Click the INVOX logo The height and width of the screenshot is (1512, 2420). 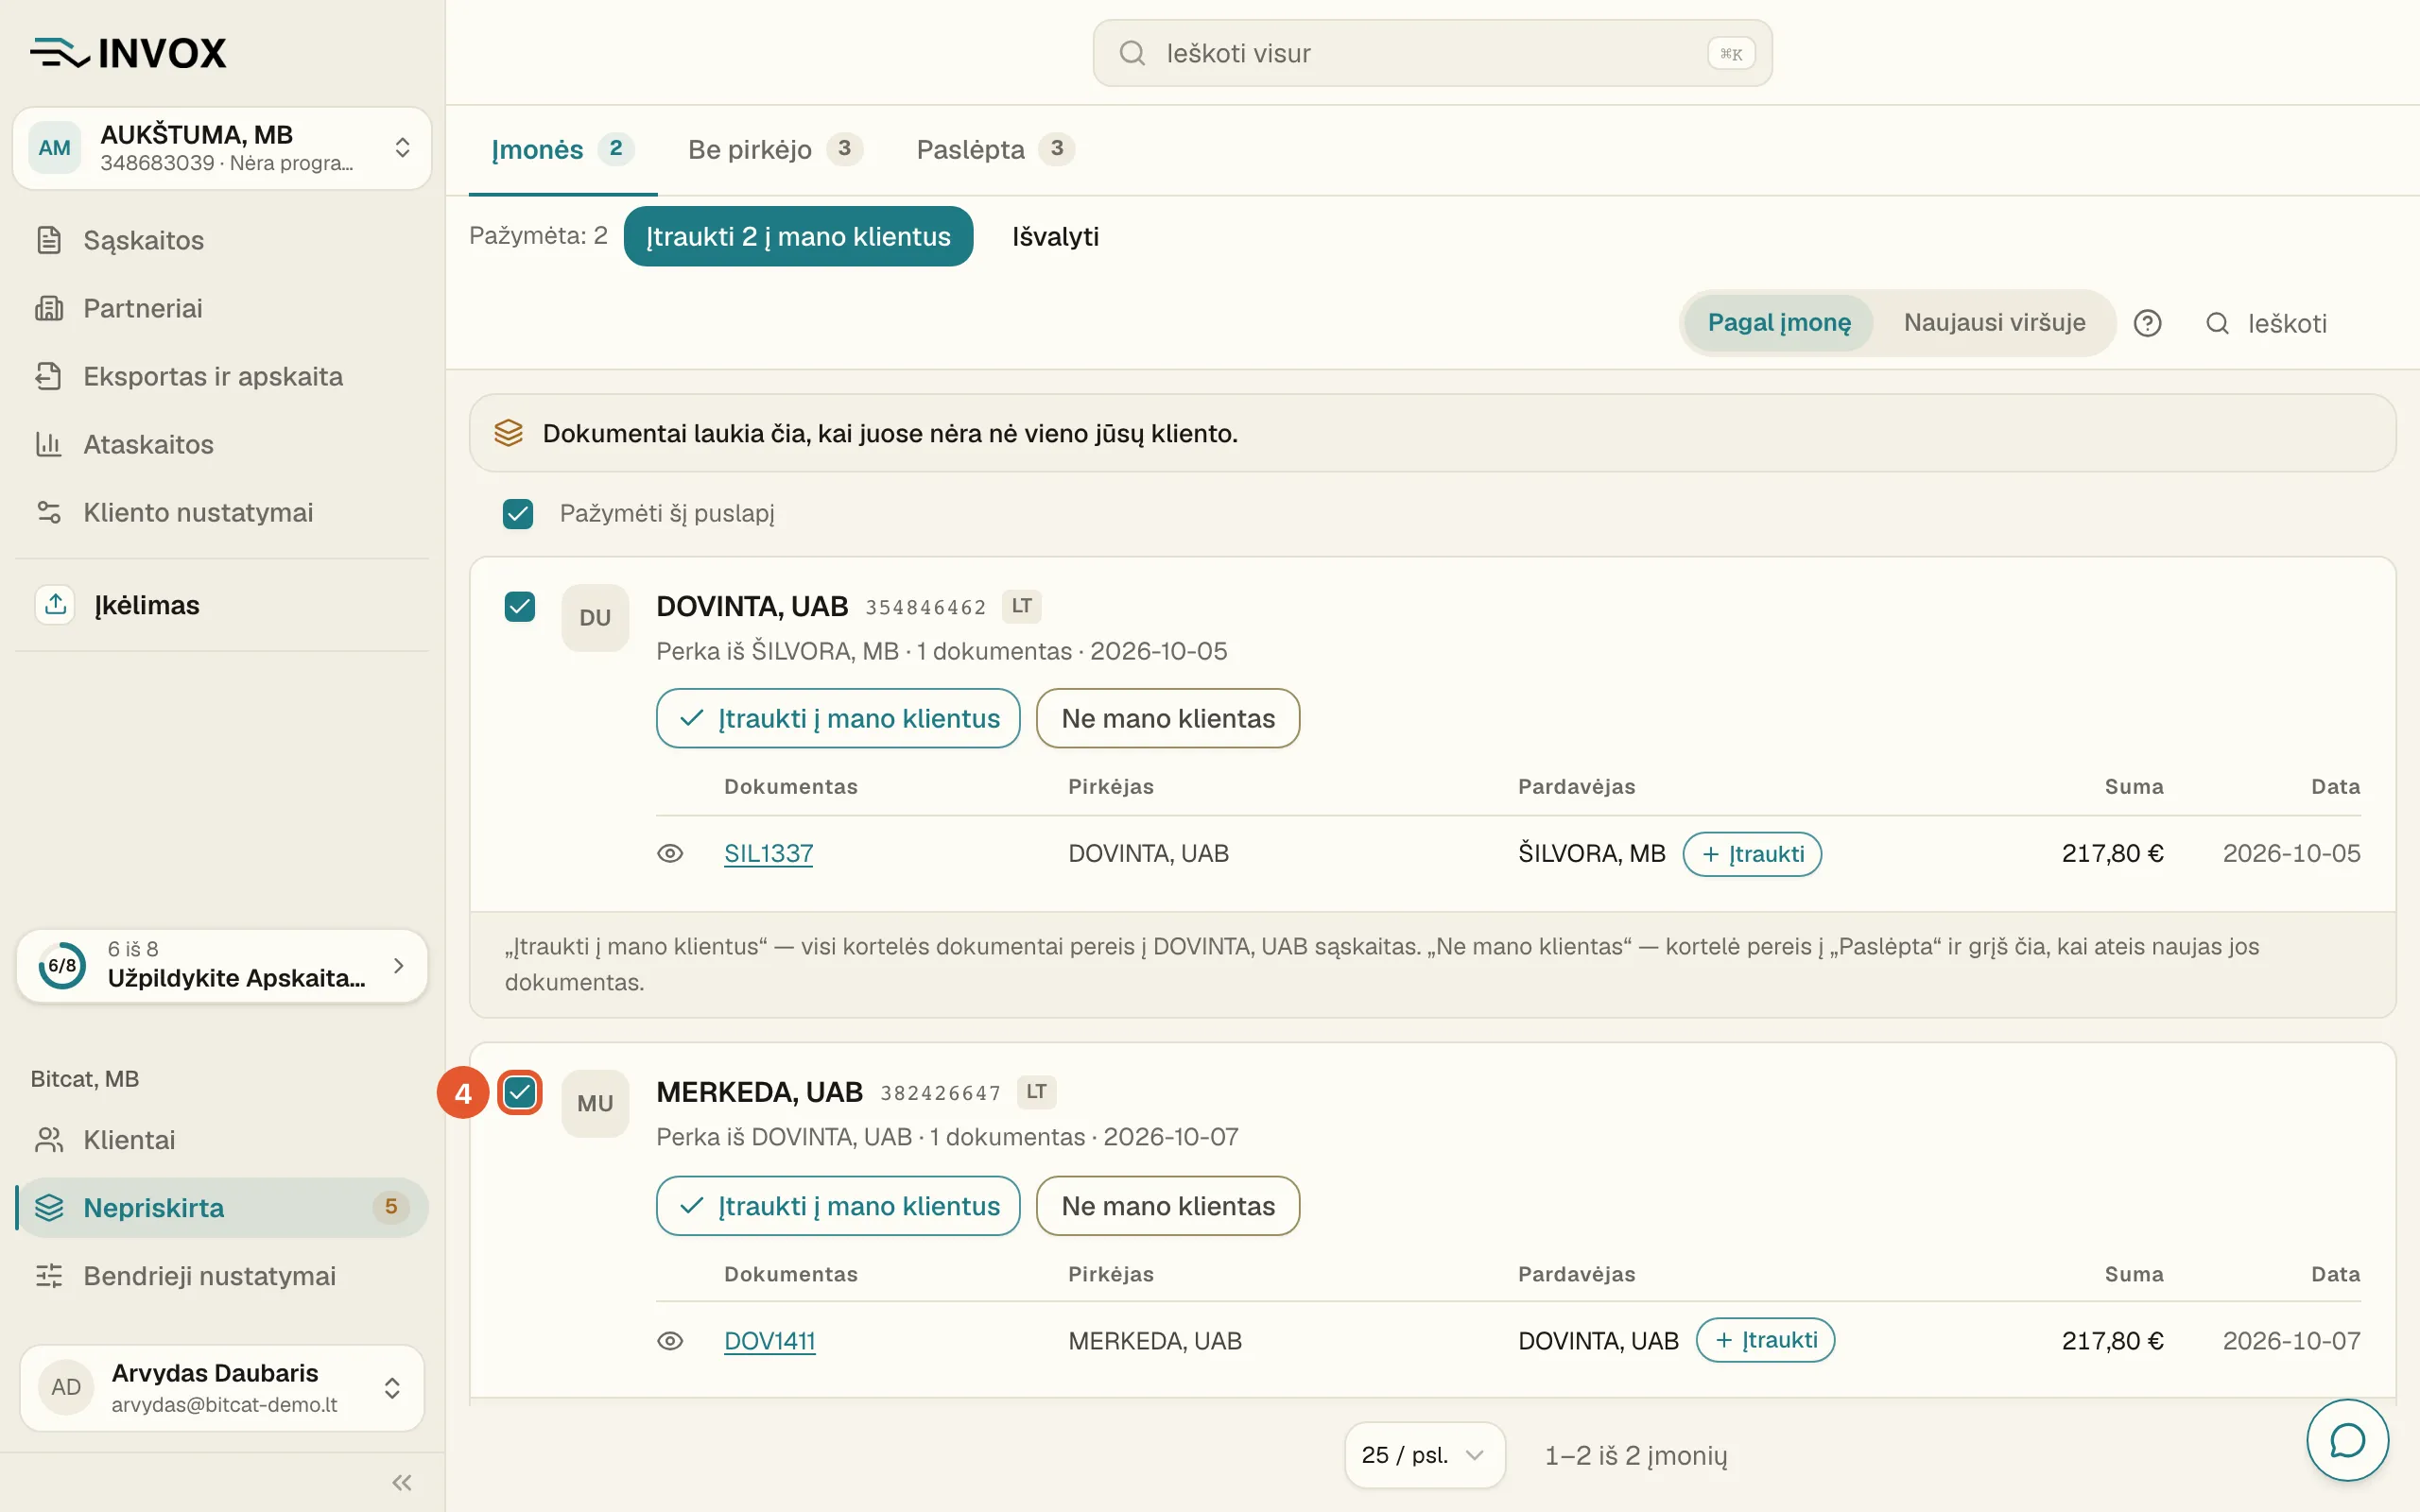[129, 53]
